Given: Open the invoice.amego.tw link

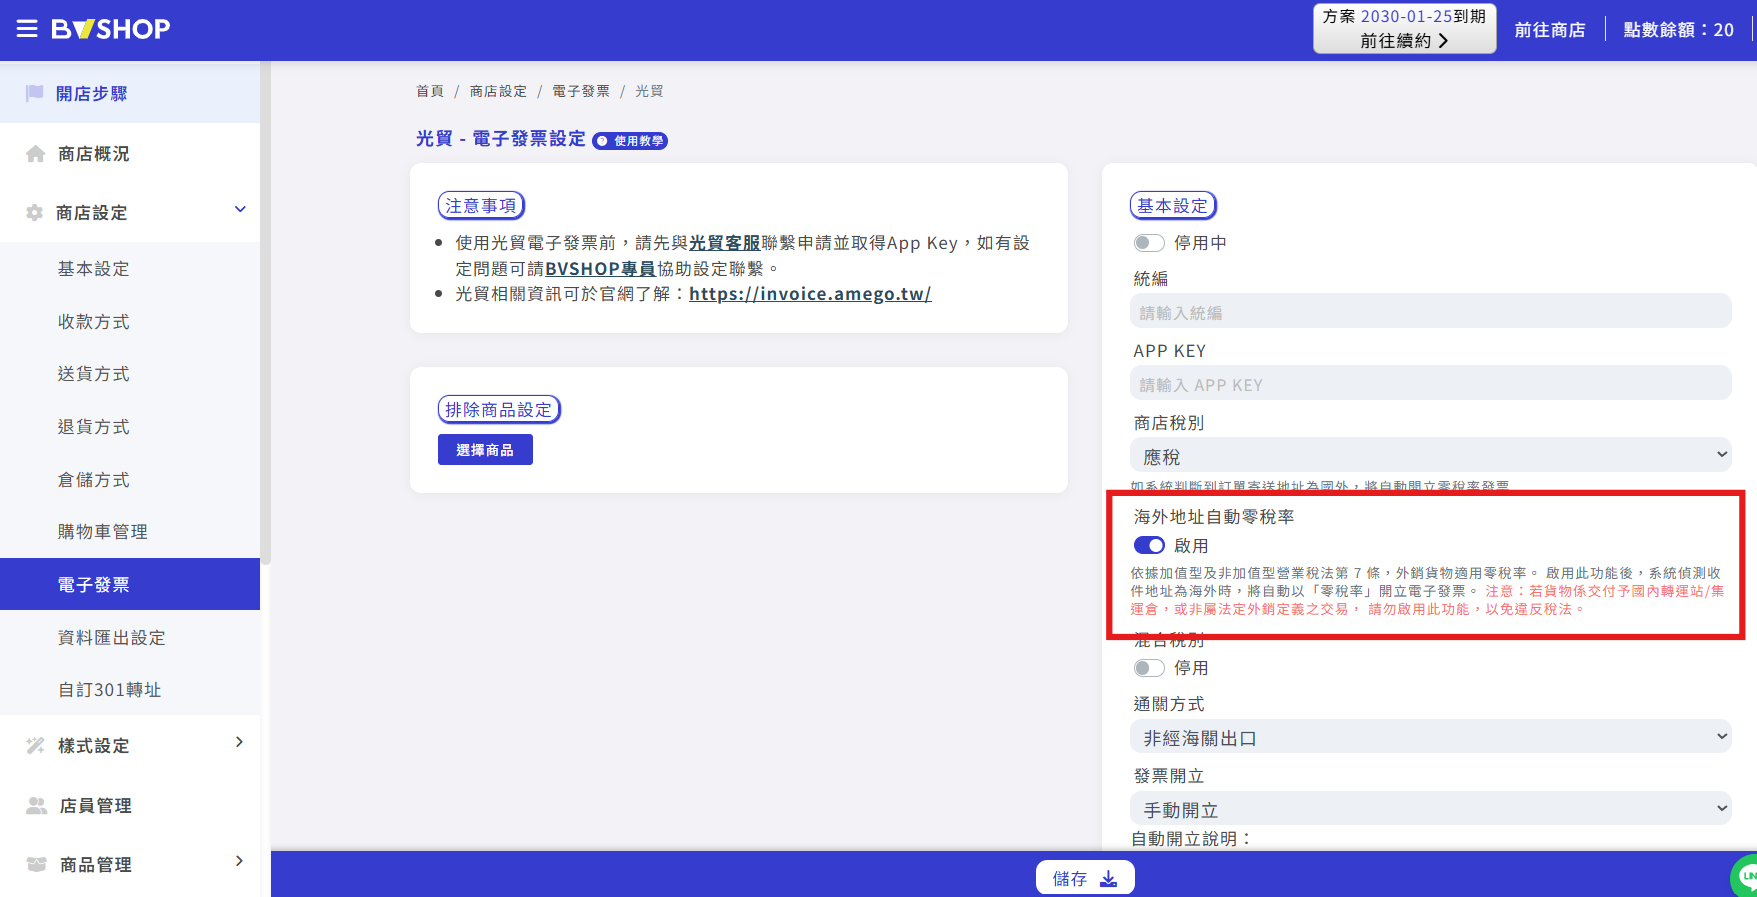Looking at the screenshot, I should click(810, 294).
